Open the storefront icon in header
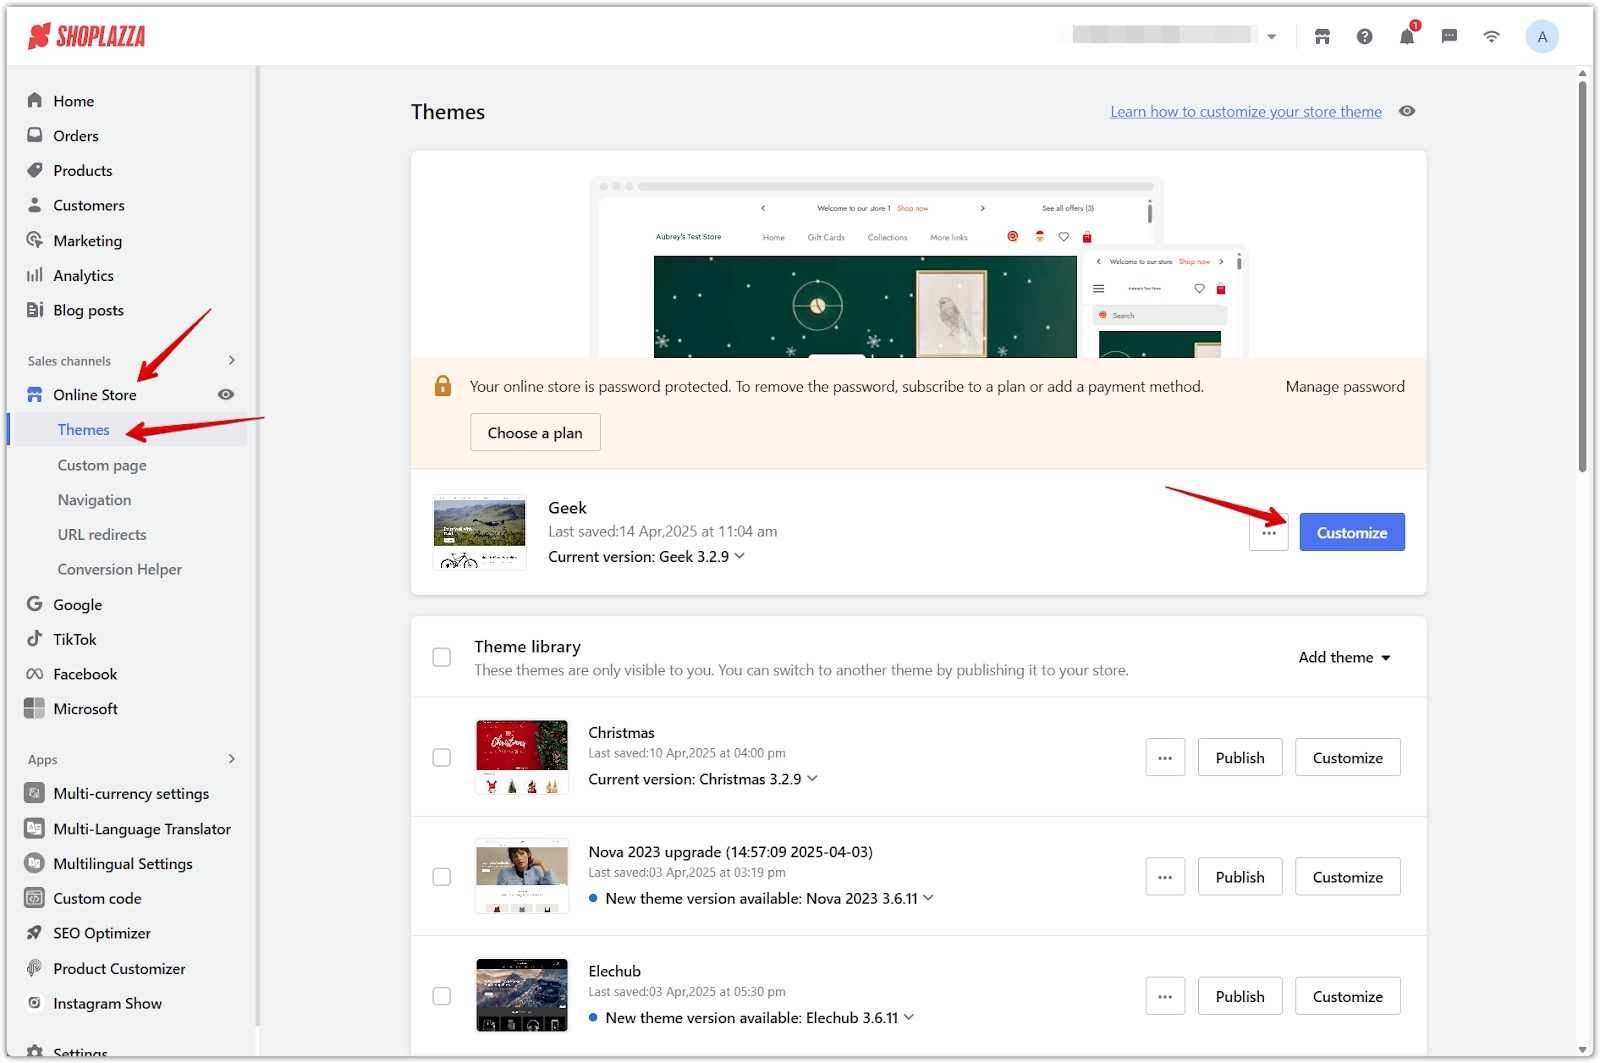1600x1063 pixels. (1322, 36)
